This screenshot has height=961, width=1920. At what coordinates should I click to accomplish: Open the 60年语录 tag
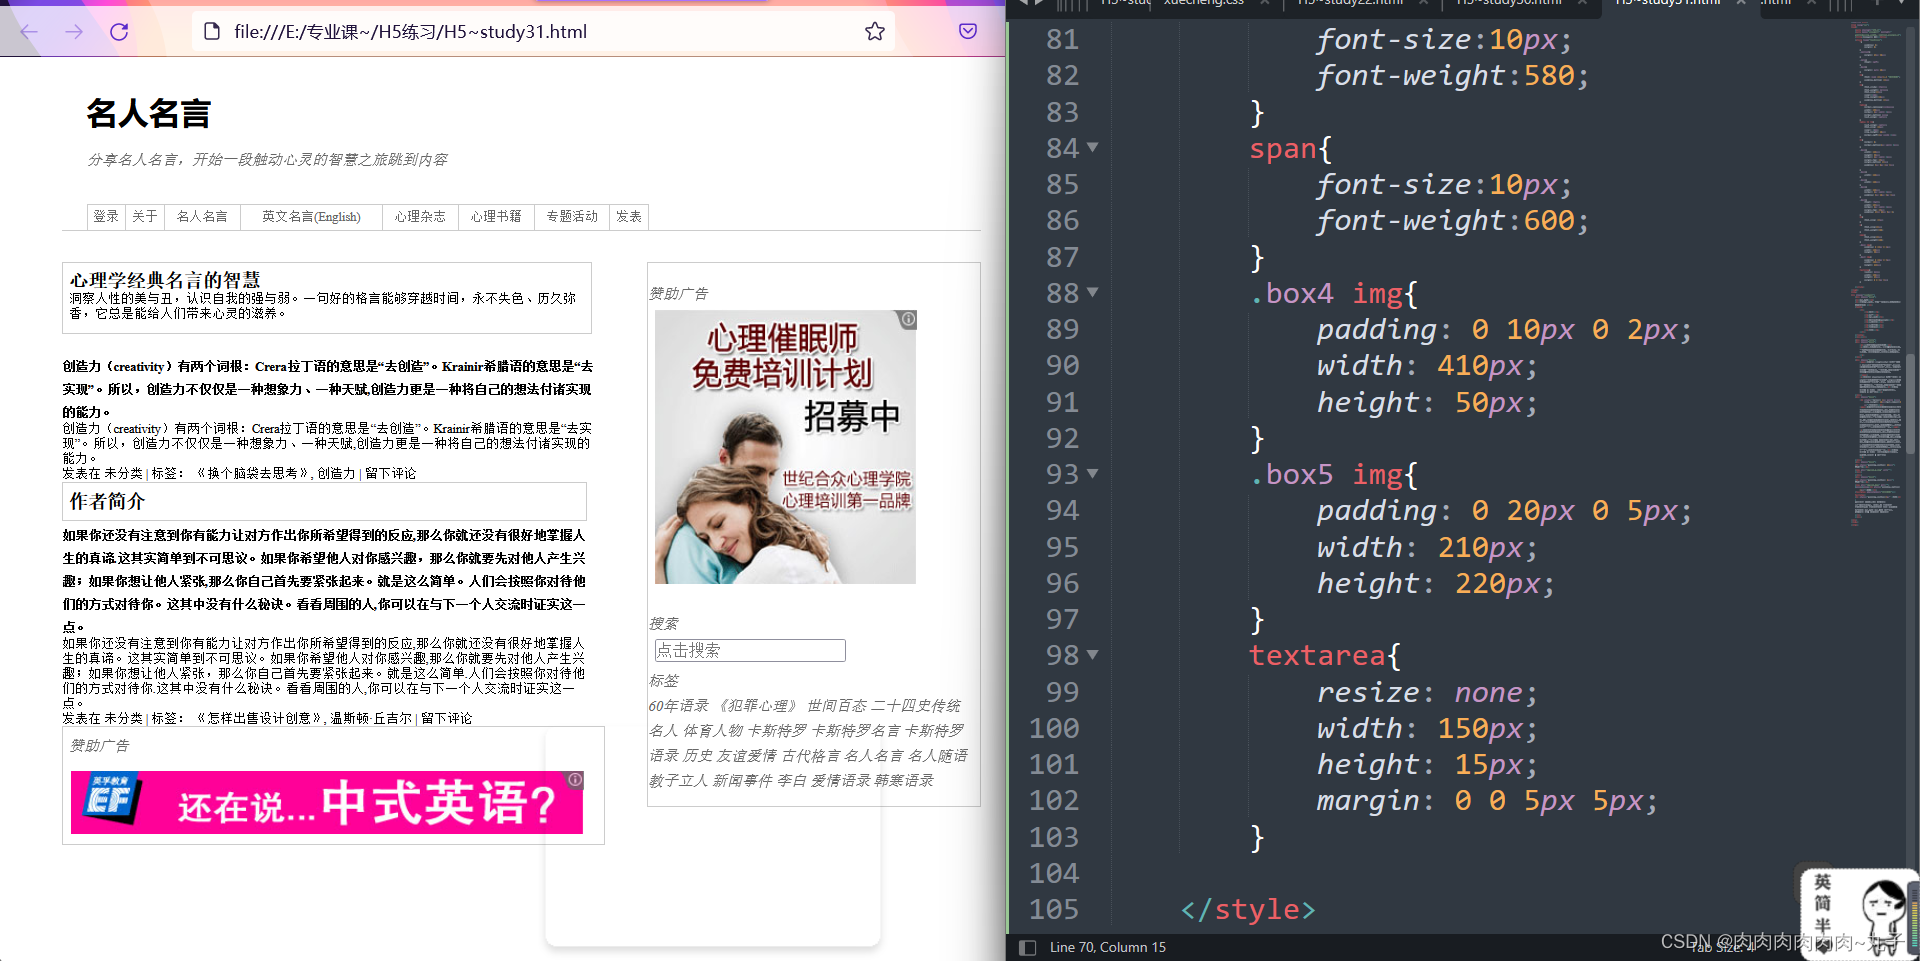(x=678, y=706)
